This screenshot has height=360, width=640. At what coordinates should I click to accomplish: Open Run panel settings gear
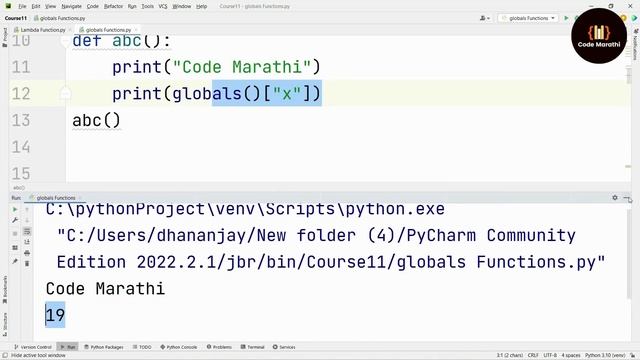(615, 198)
